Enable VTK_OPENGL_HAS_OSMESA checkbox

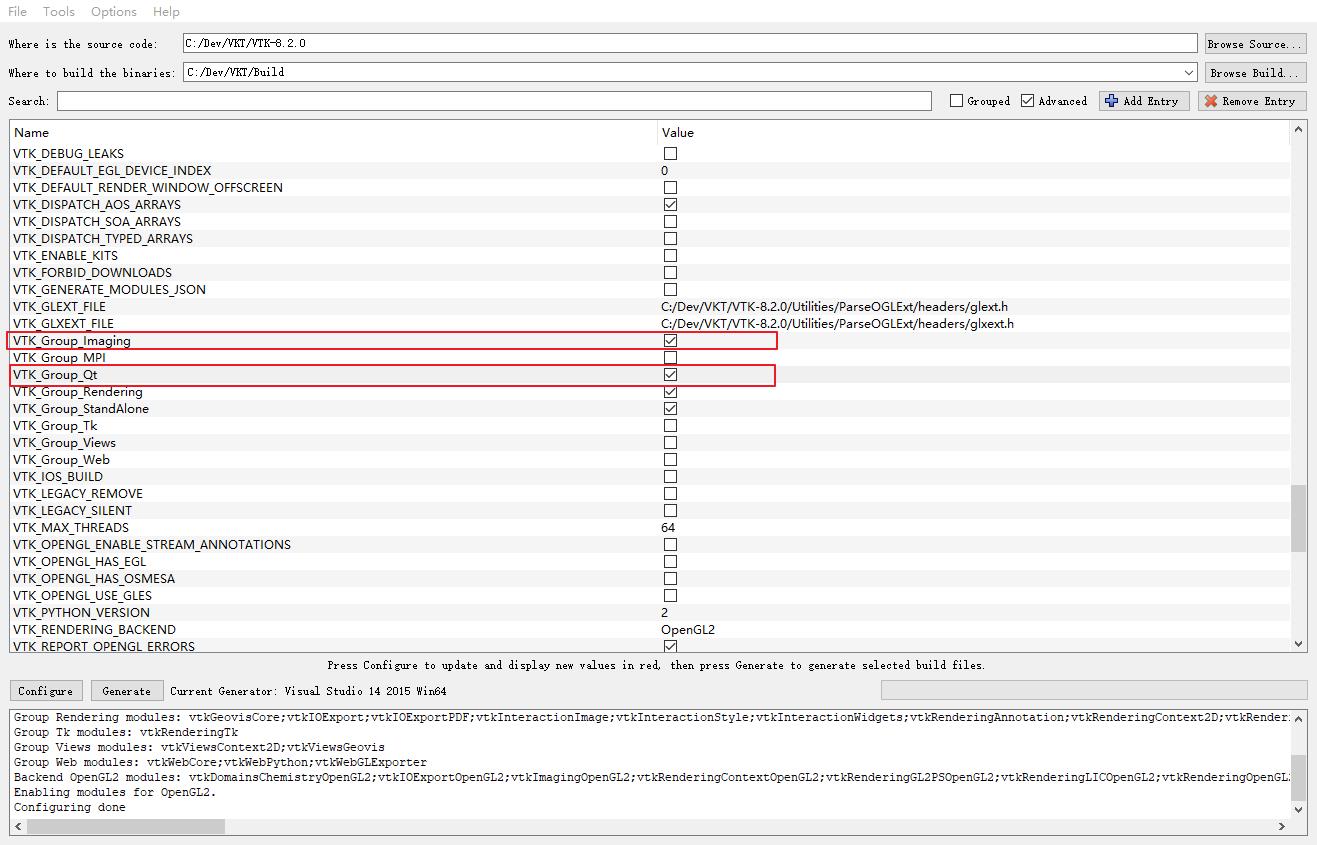pyautogui.click(x=670, y=579)
